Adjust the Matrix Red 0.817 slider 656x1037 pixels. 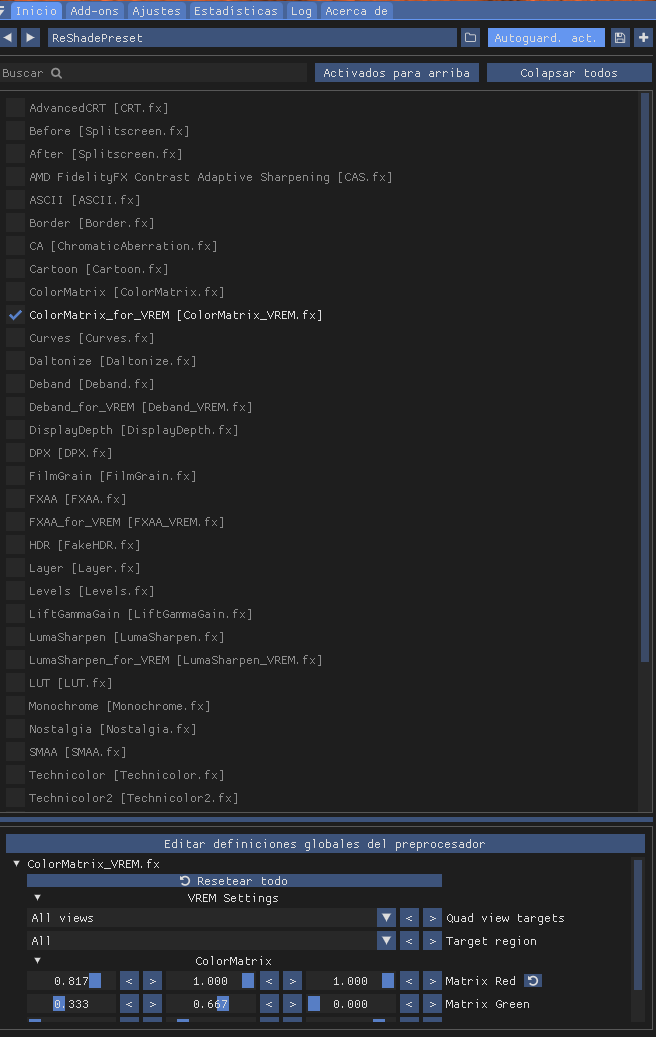pyautogui.click(x=71, y=981)
